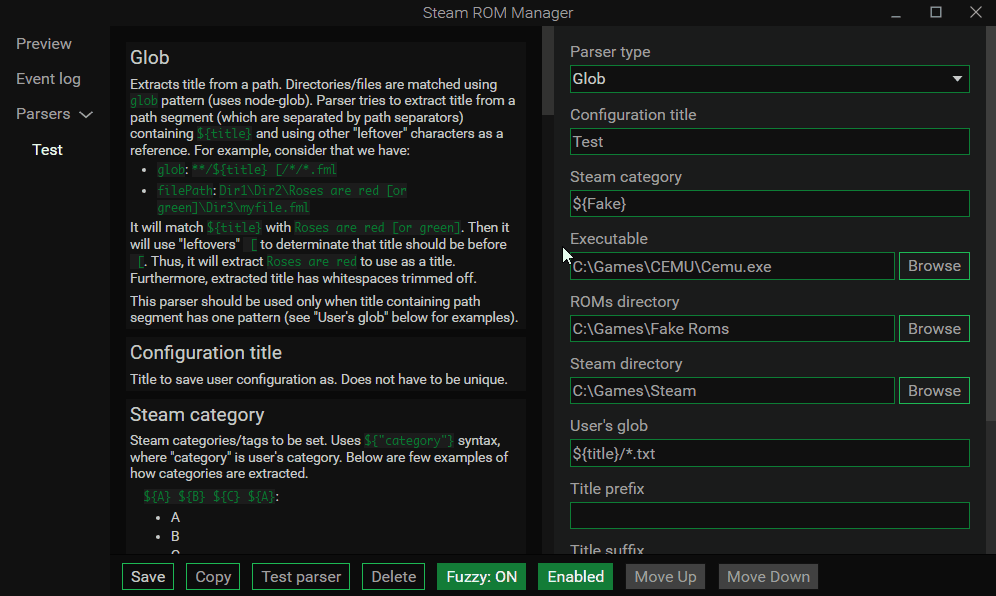Browse for the Steam directory
The width and height of the screenshot is (996, 596).
[934, 391]
